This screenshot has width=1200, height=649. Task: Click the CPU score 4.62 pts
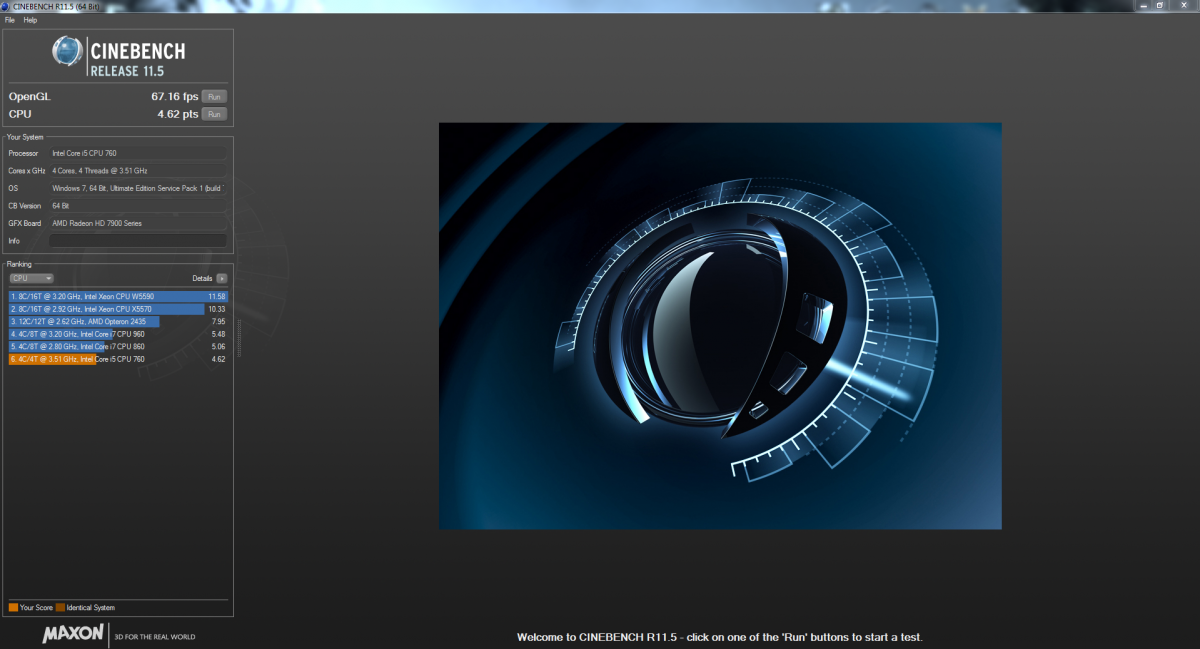[x=178, y=114]
